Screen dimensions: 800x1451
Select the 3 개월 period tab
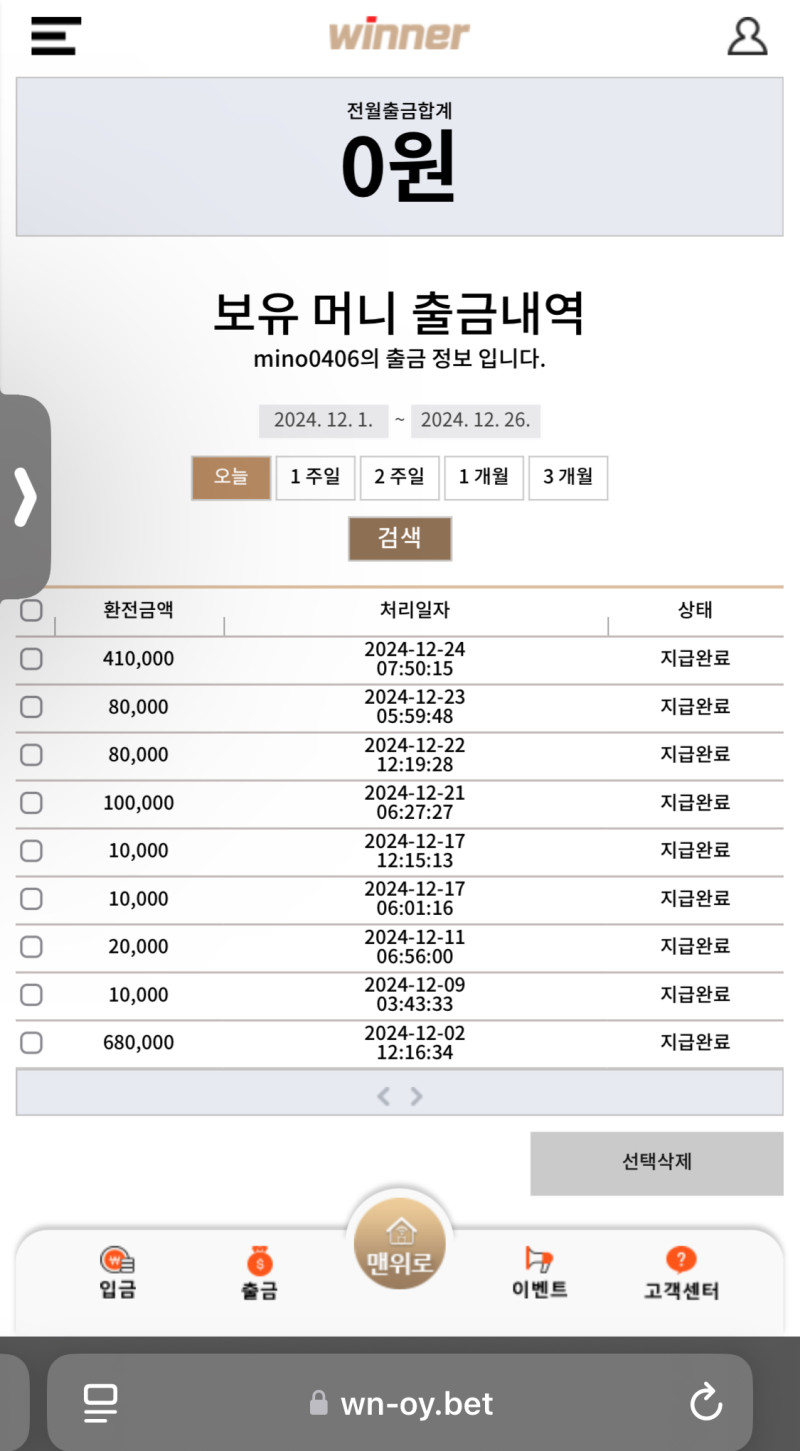click(568, 478)
